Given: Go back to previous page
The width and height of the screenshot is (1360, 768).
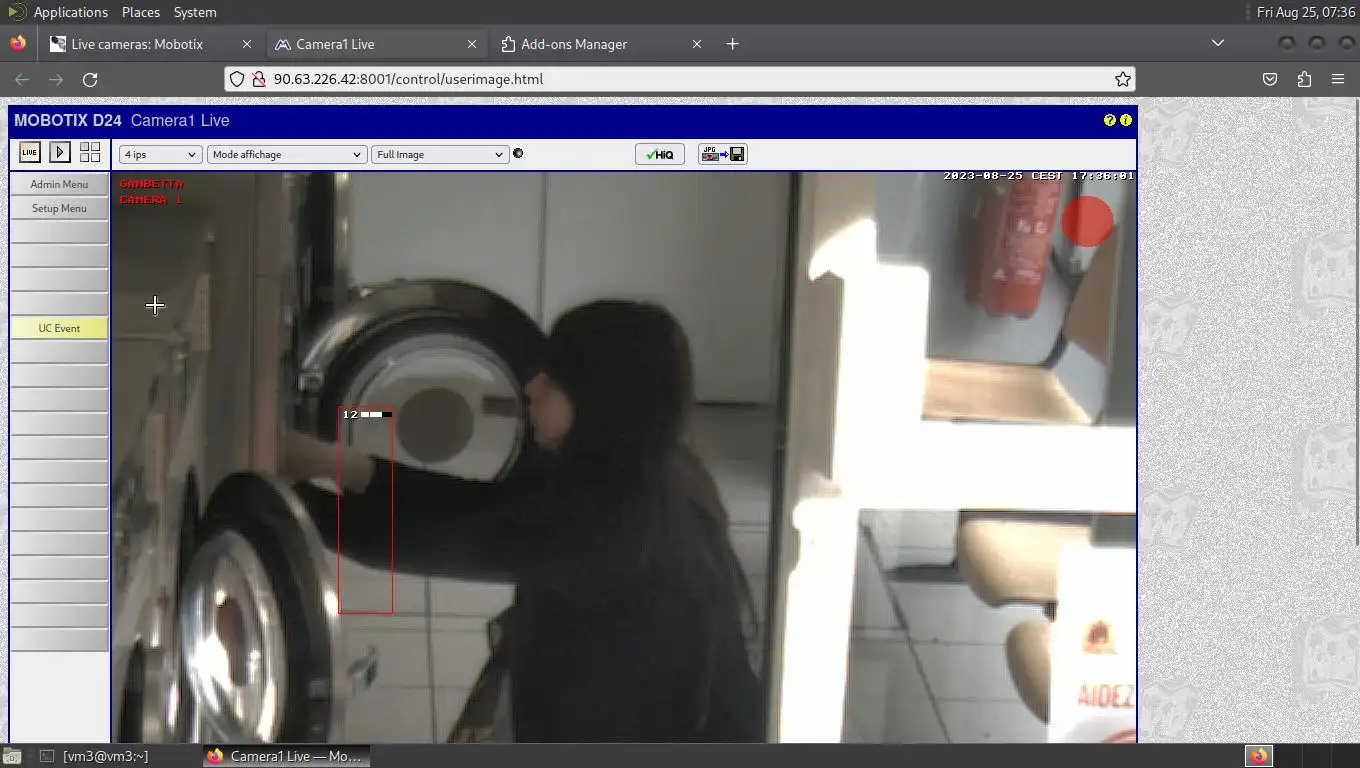Looking at the screenshot, I should point(22,79).
